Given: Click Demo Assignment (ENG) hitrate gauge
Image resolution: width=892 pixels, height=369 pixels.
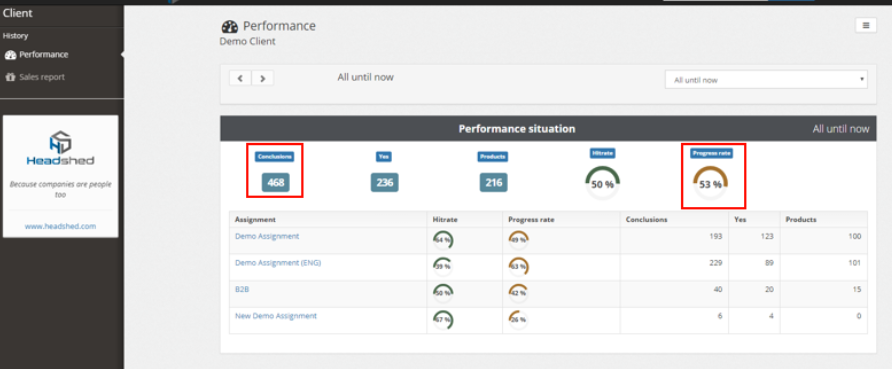Looking at the screenshot, I should click(x=443, y=266).
